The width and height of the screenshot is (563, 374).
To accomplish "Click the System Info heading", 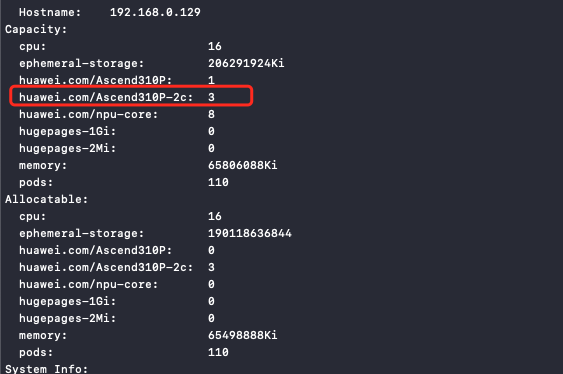I will point(46,369).
